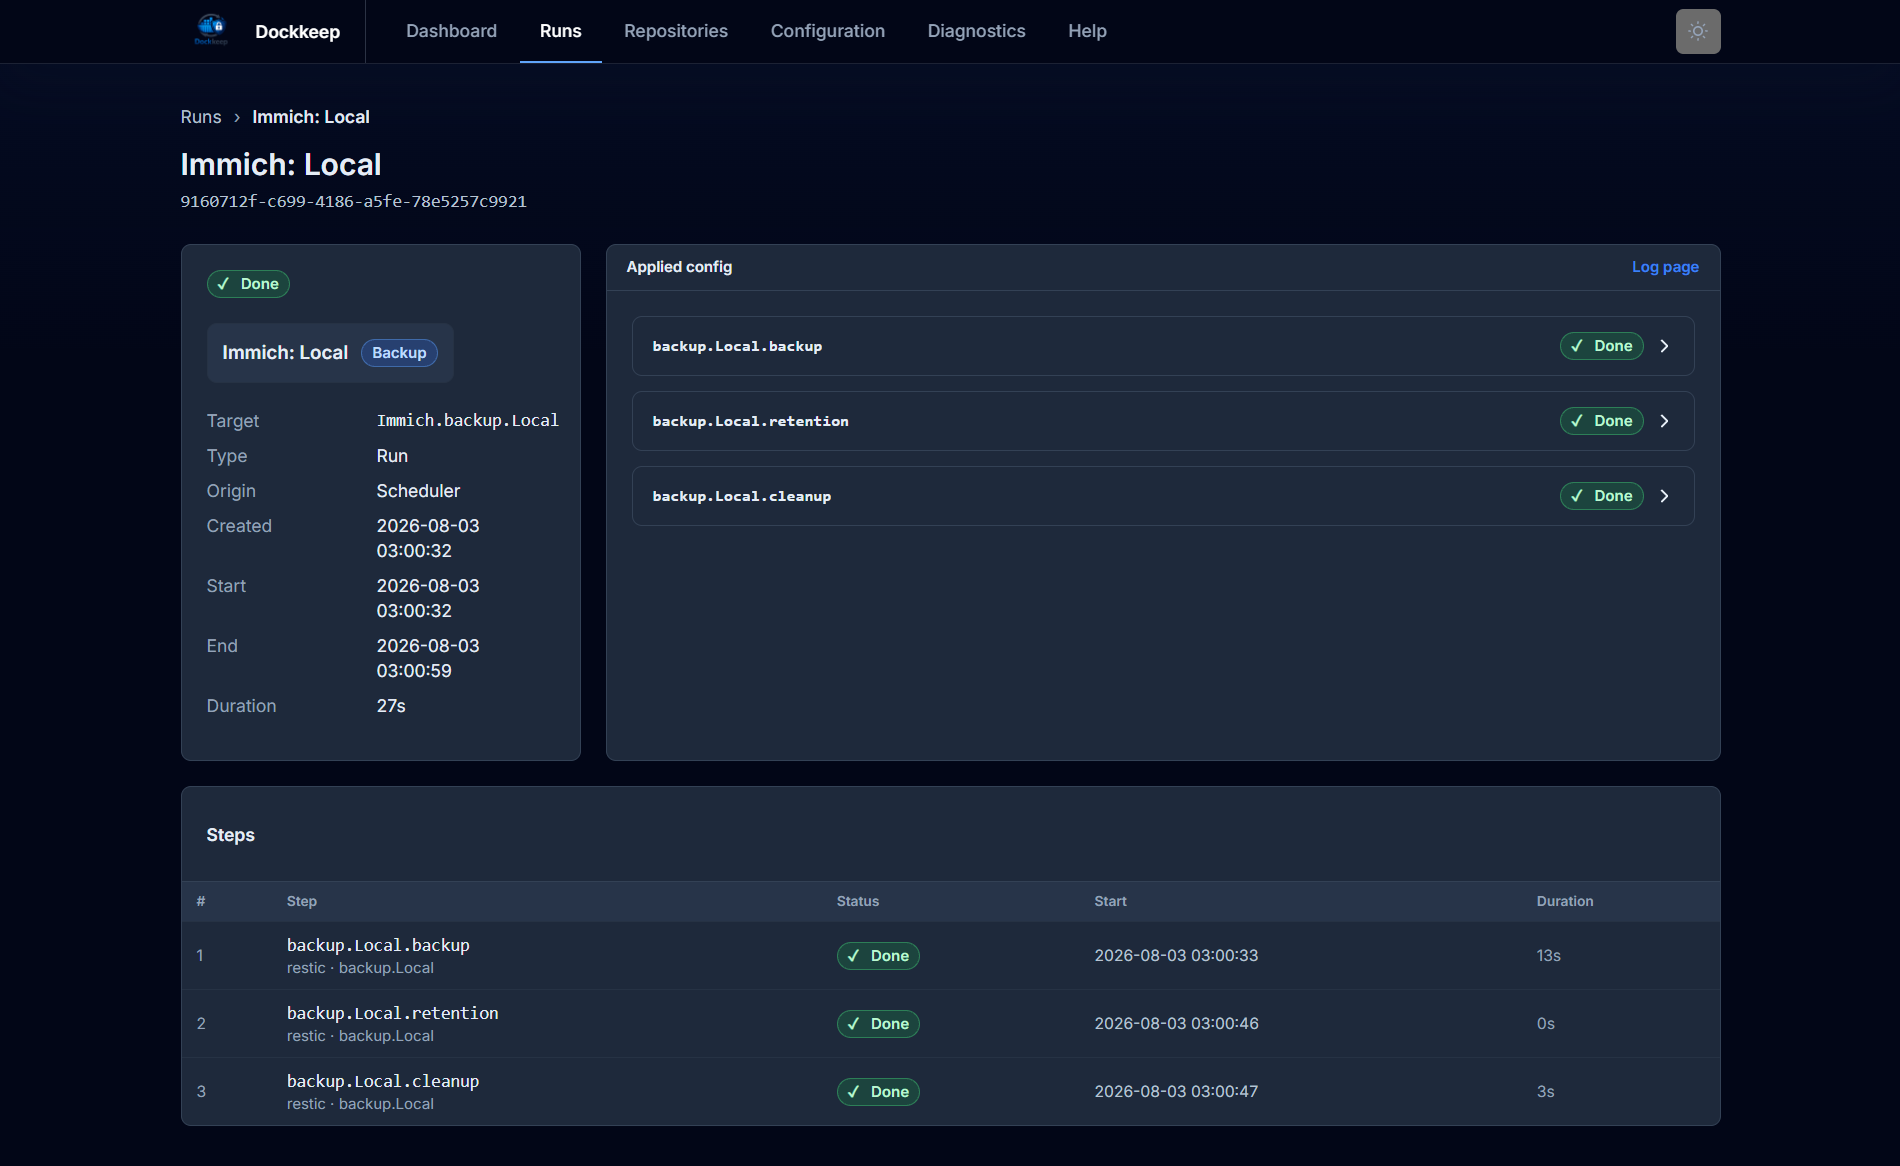Open the Help nav item

1087,31
